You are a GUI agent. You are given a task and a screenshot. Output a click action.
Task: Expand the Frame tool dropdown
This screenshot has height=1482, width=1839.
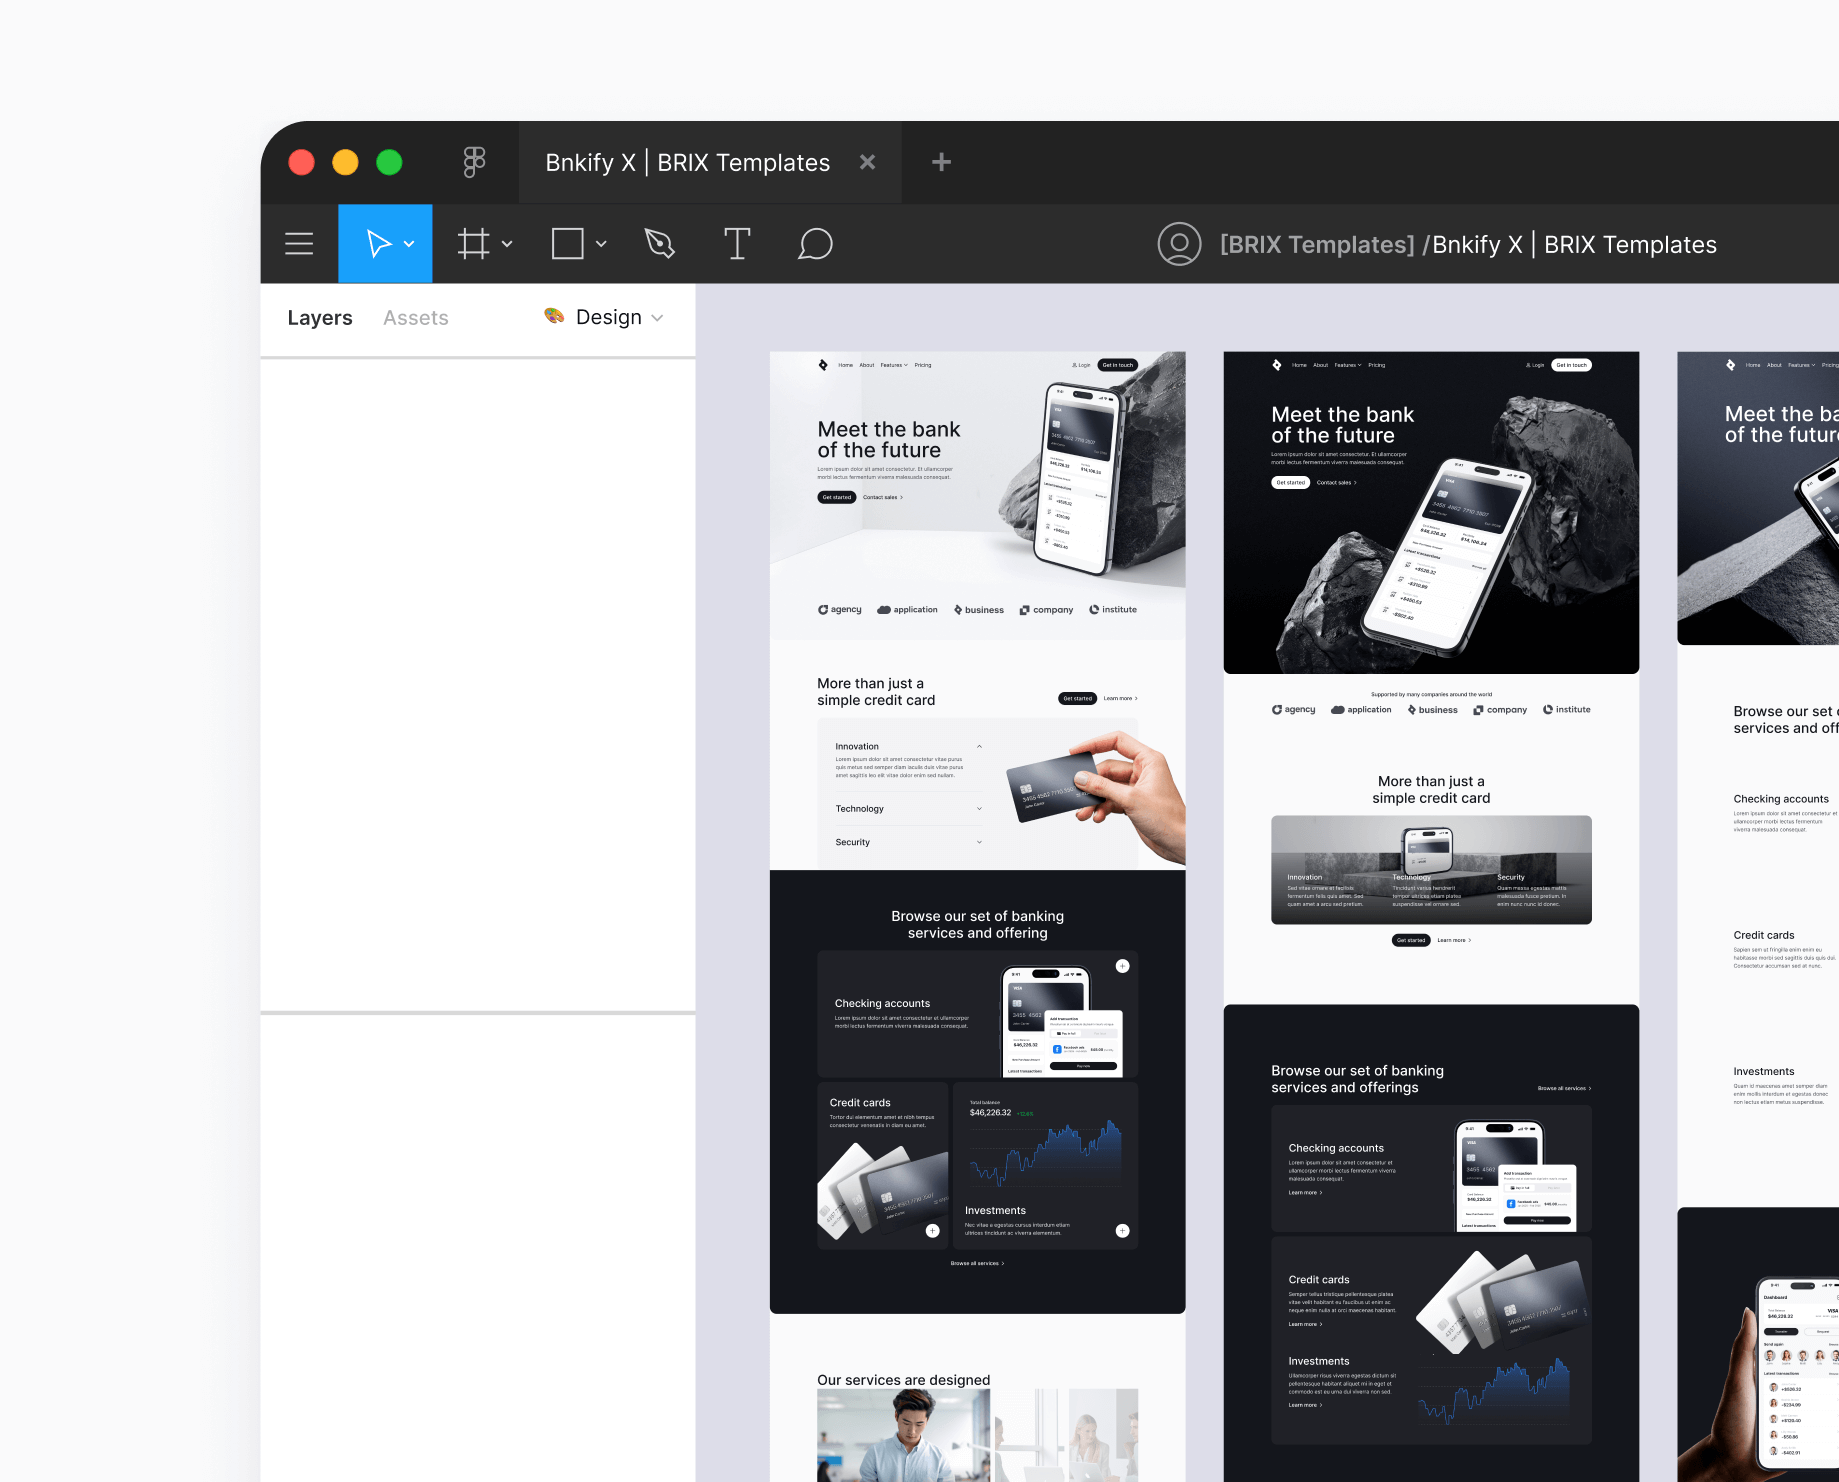click(x=507, y=244)
